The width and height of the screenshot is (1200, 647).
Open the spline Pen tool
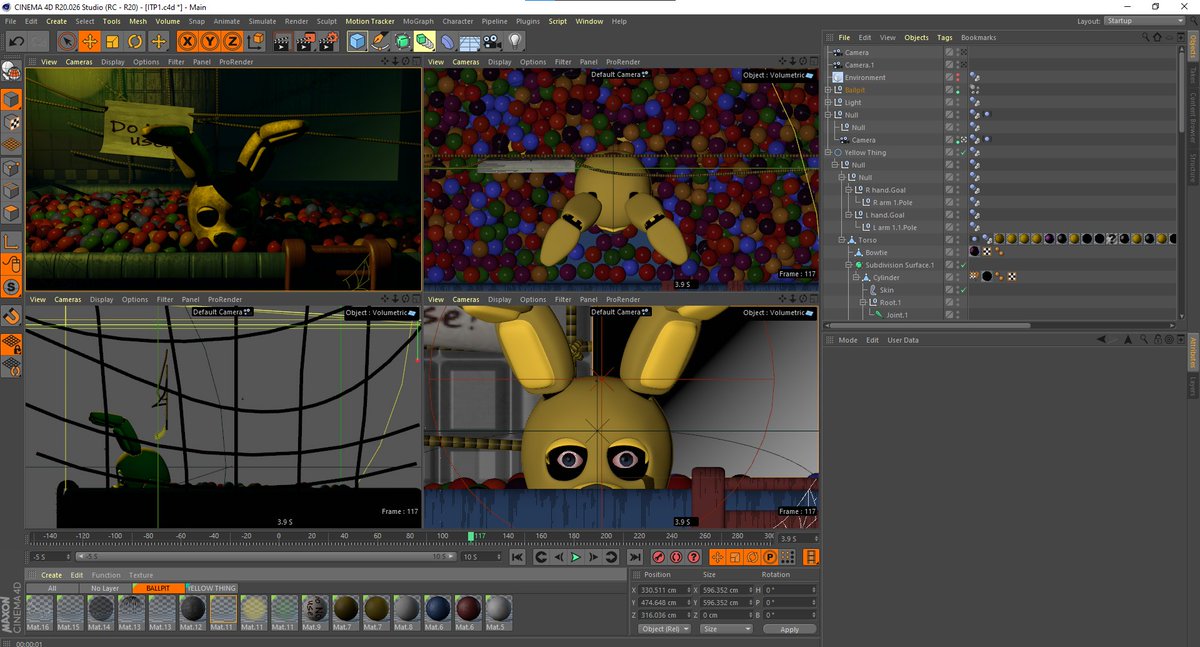380,41
